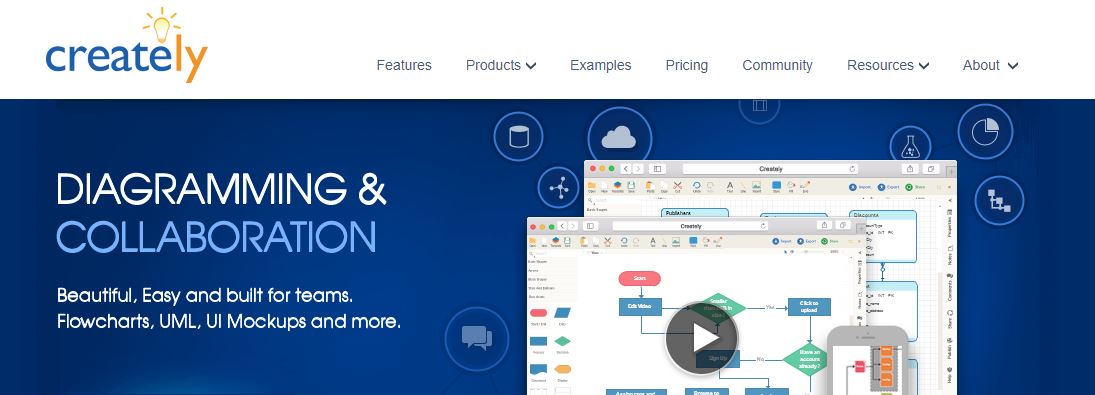Go to the Examples page
This screenshot has width=1095, height=395.
pos(601,65)
